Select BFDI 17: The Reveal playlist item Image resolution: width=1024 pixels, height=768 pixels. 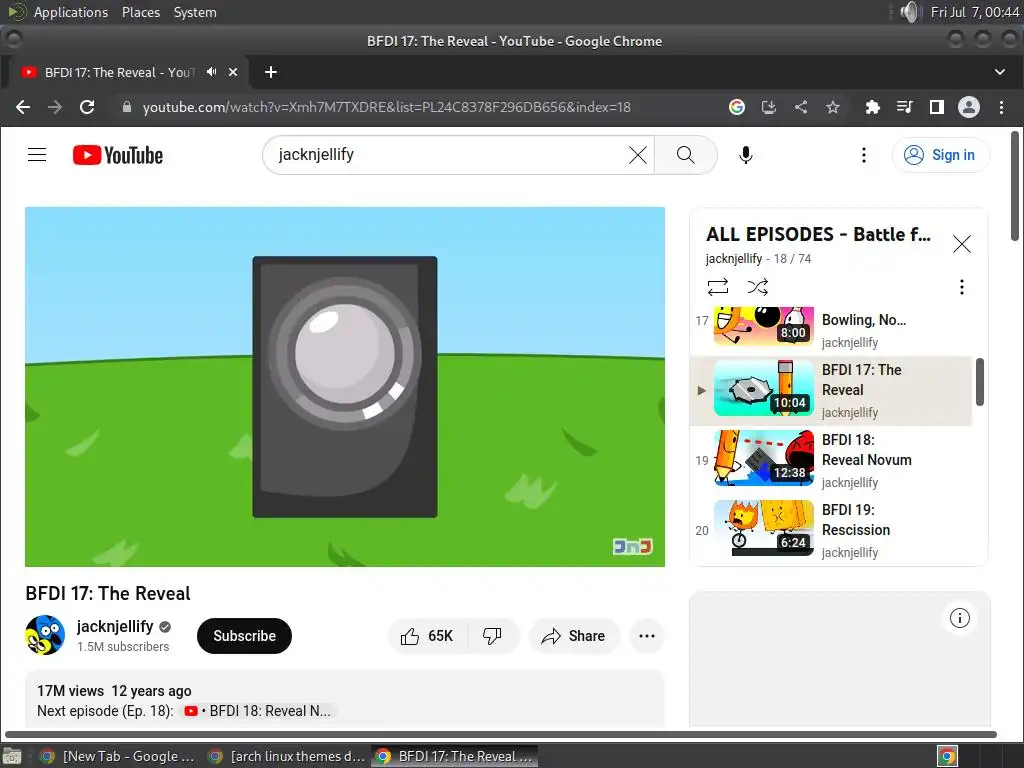(x=831, y=391)
